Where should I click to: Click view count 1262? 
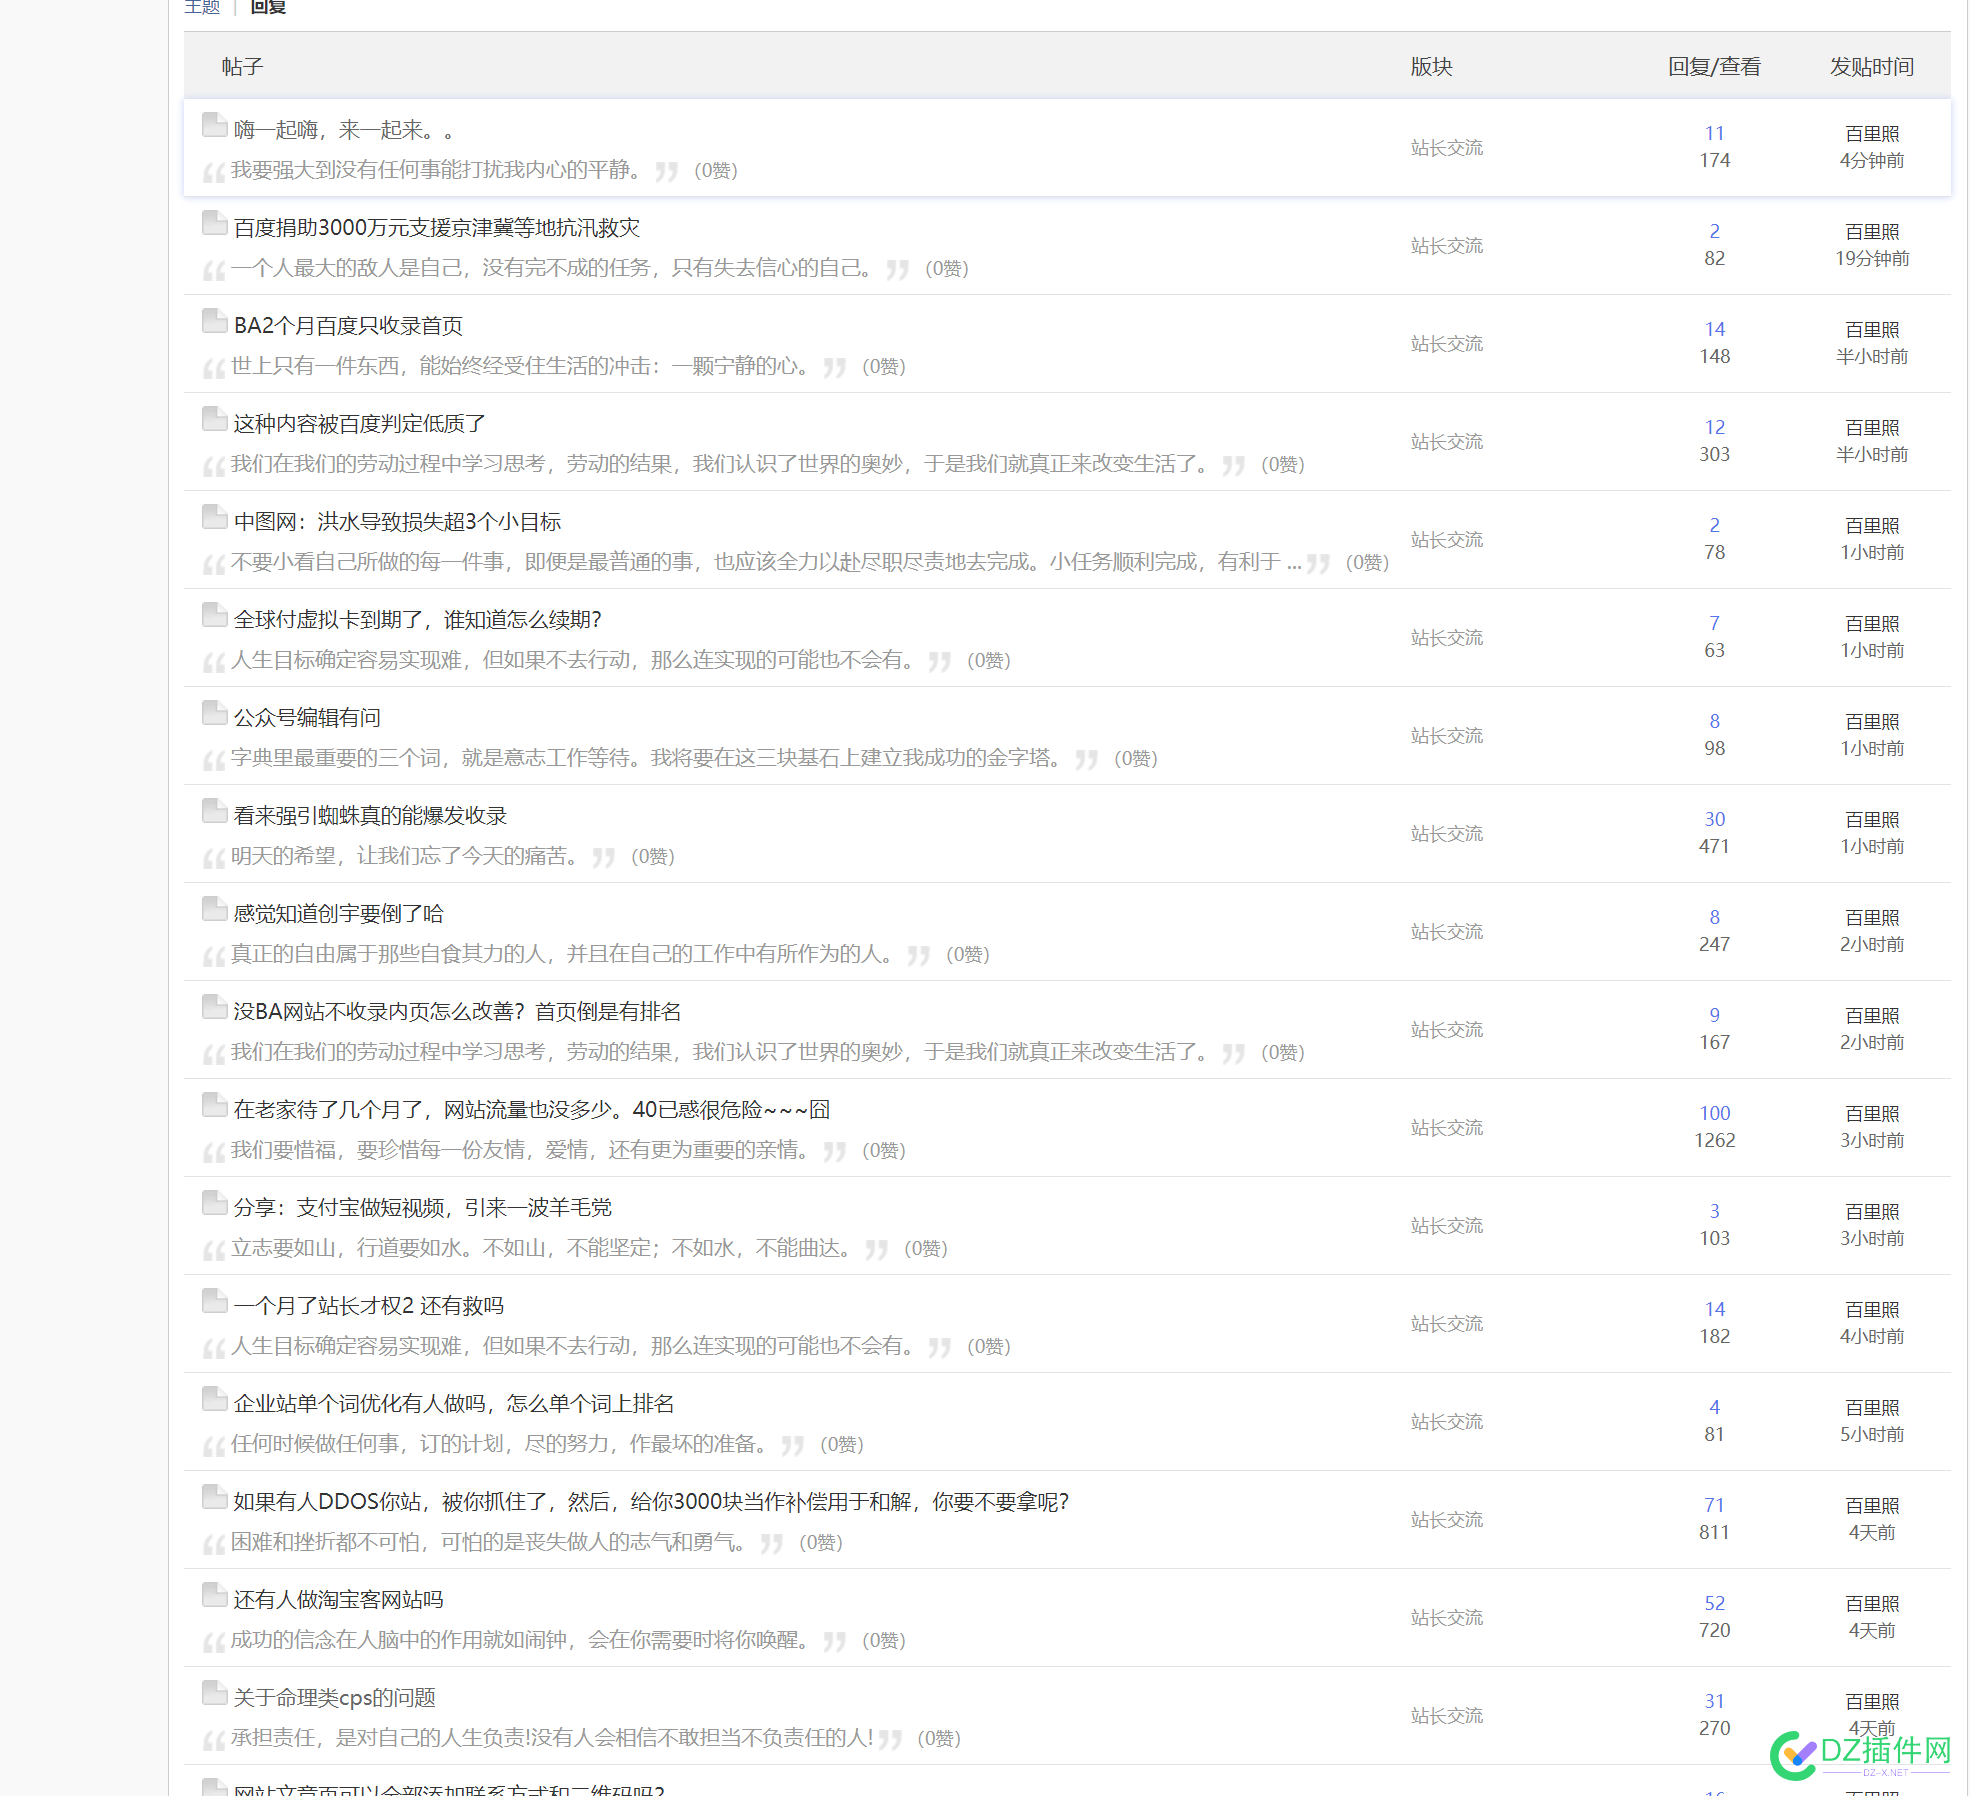click(1715, 1140)
